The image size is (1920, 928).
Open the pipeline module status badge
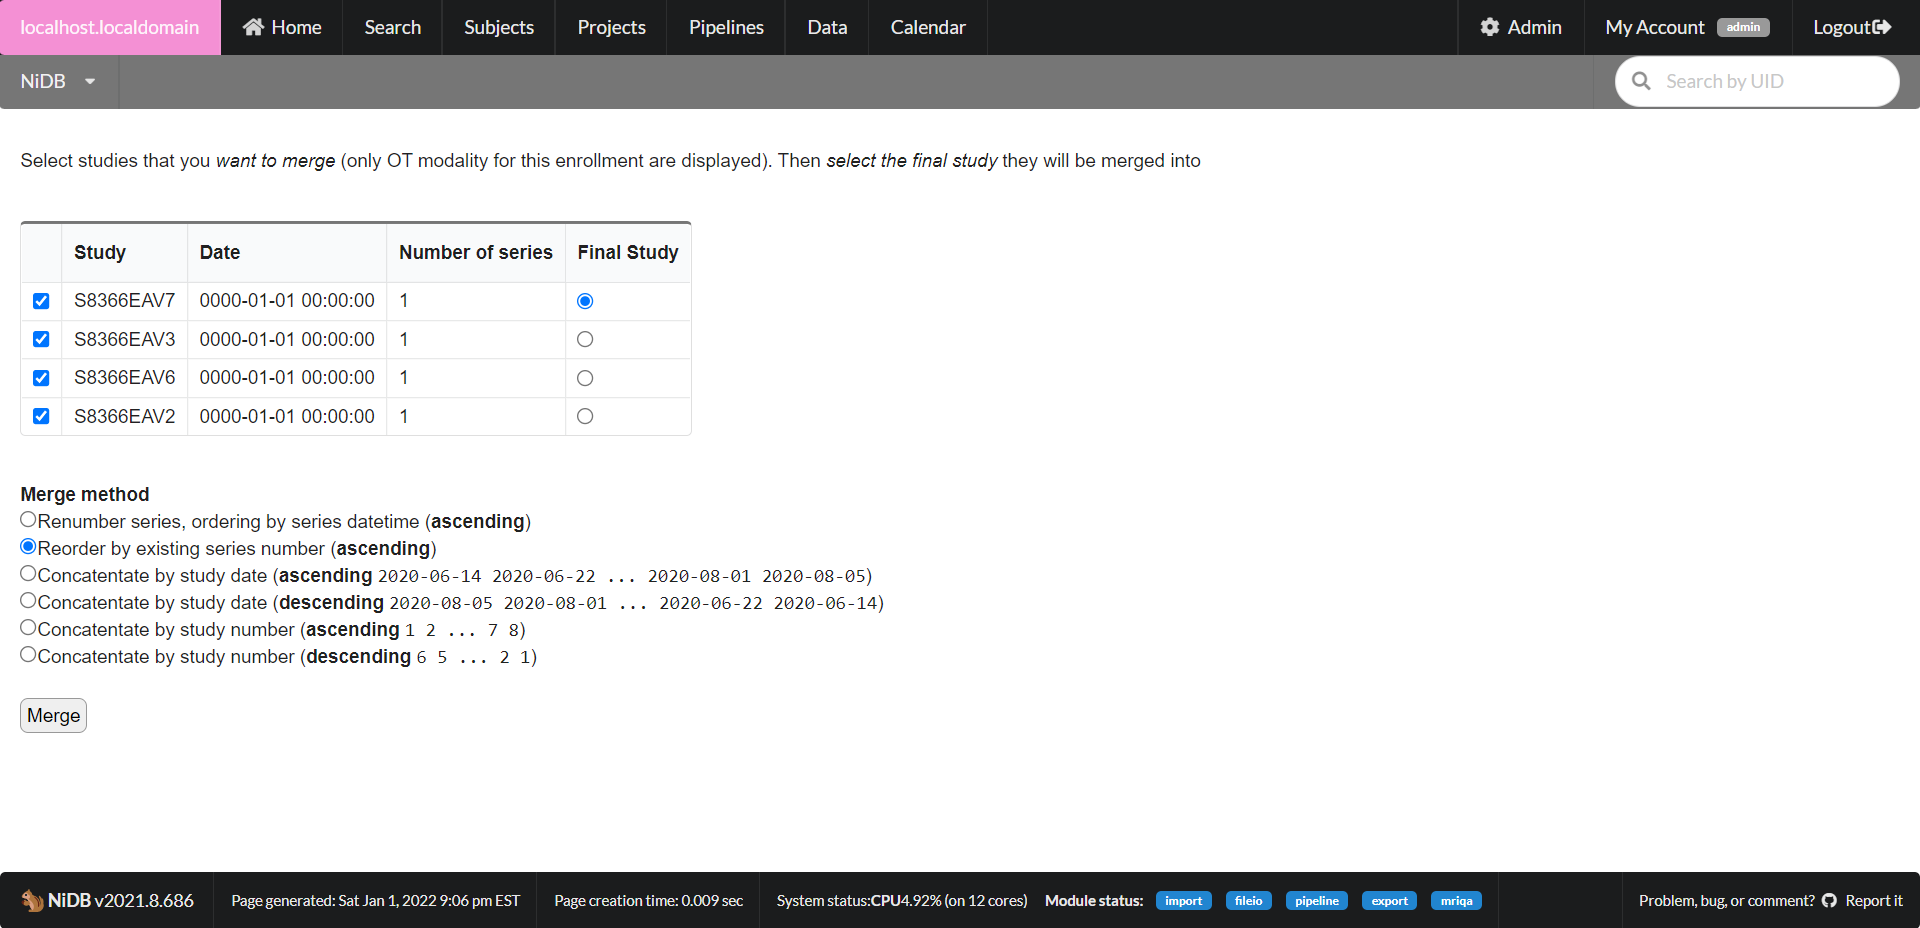click(x=1316, y=900)
